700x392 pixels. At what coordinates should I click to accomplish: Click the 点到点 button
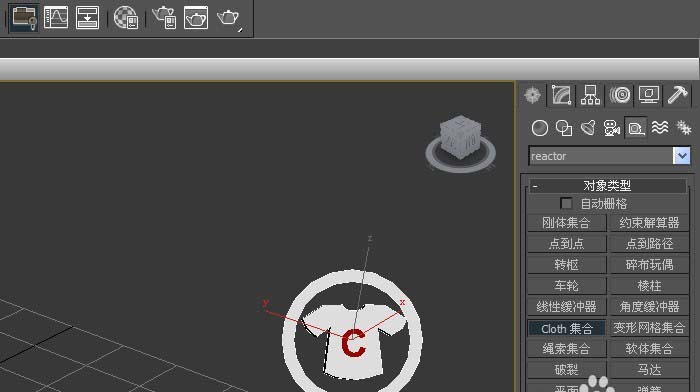[566, 244]
